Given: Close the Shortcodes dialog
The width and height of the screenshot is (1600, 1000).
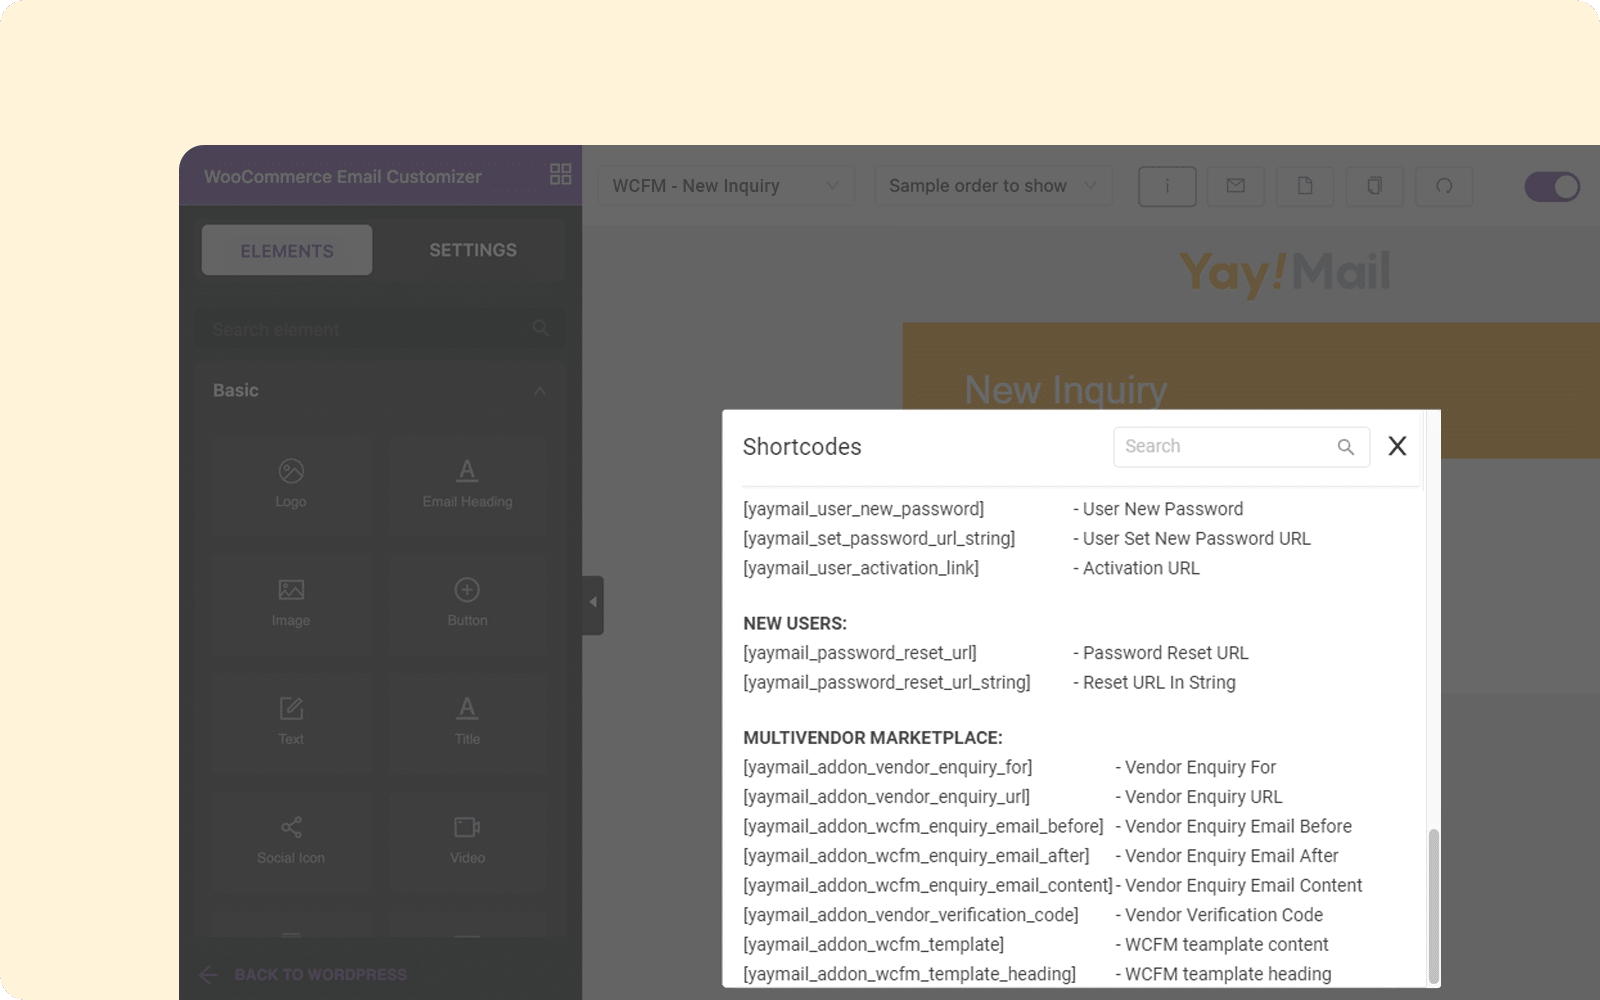Looking at the screenshot, I should pyautogui.click(x=1397, y=446).
